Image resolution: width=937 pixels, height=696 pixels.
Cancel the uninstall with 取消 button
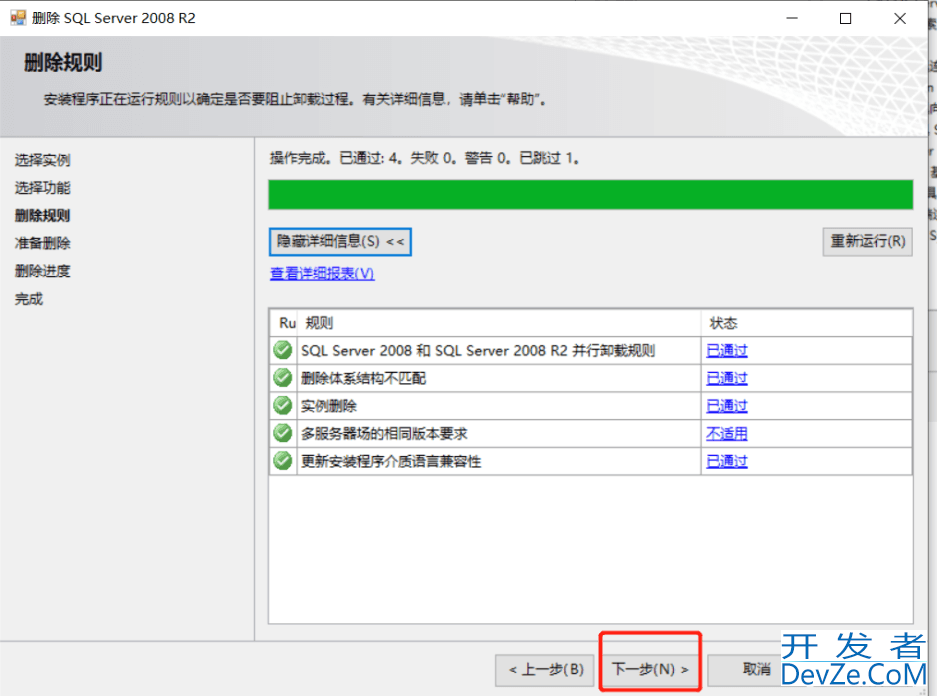point(757,669)
